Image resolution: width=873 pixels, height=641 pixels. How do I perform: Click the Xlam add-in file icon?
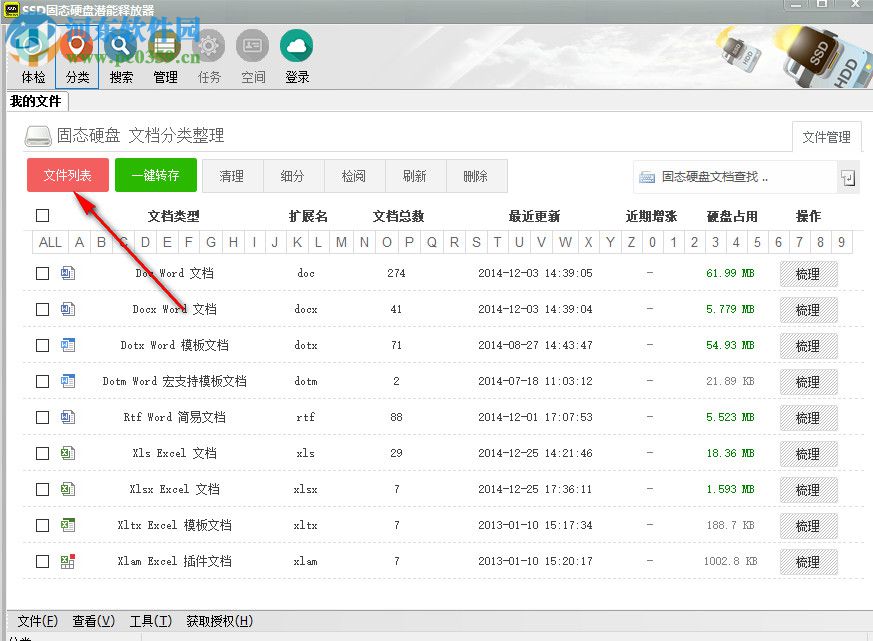[x=68, y=561]
